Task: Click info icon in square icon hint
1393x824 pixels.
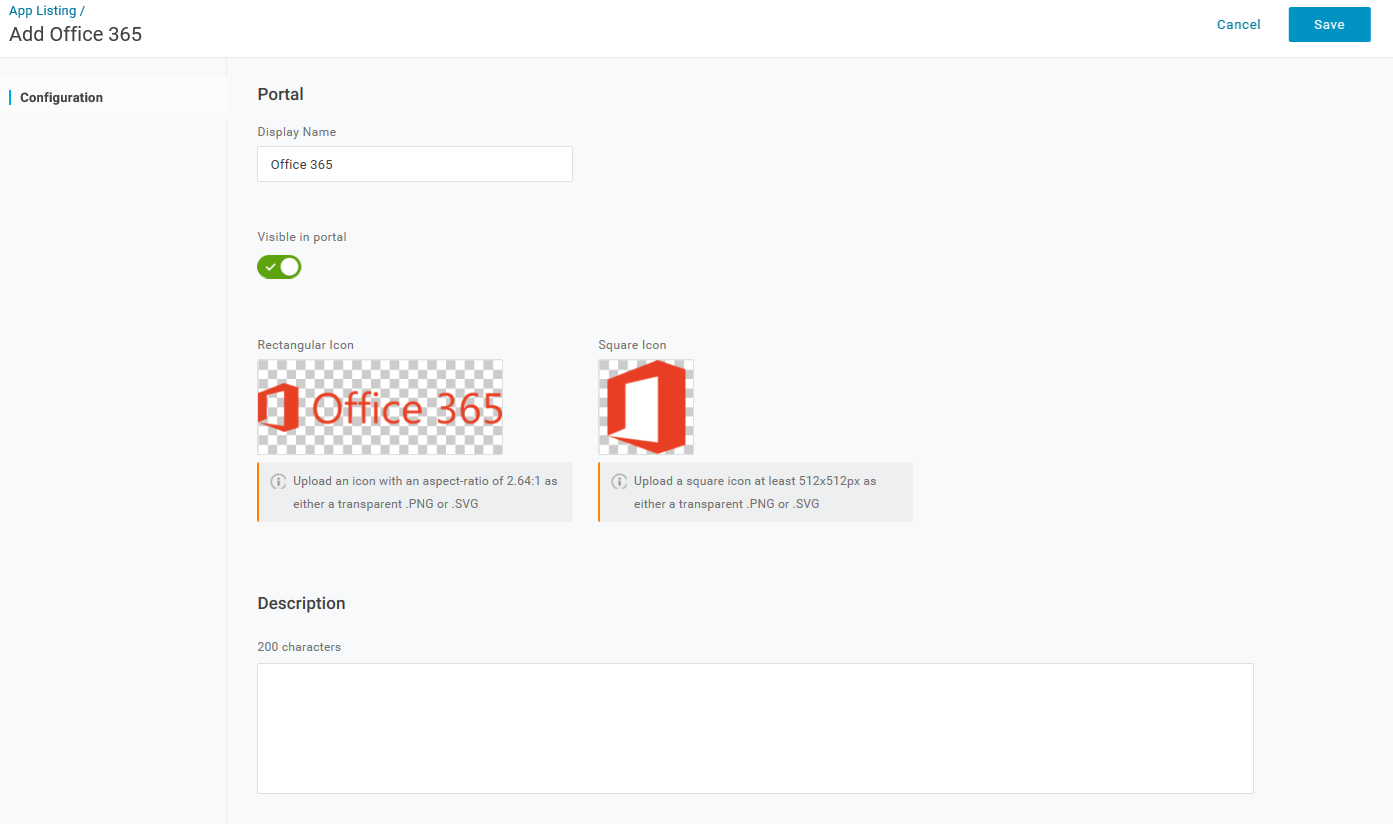Action: click(619, 481)
